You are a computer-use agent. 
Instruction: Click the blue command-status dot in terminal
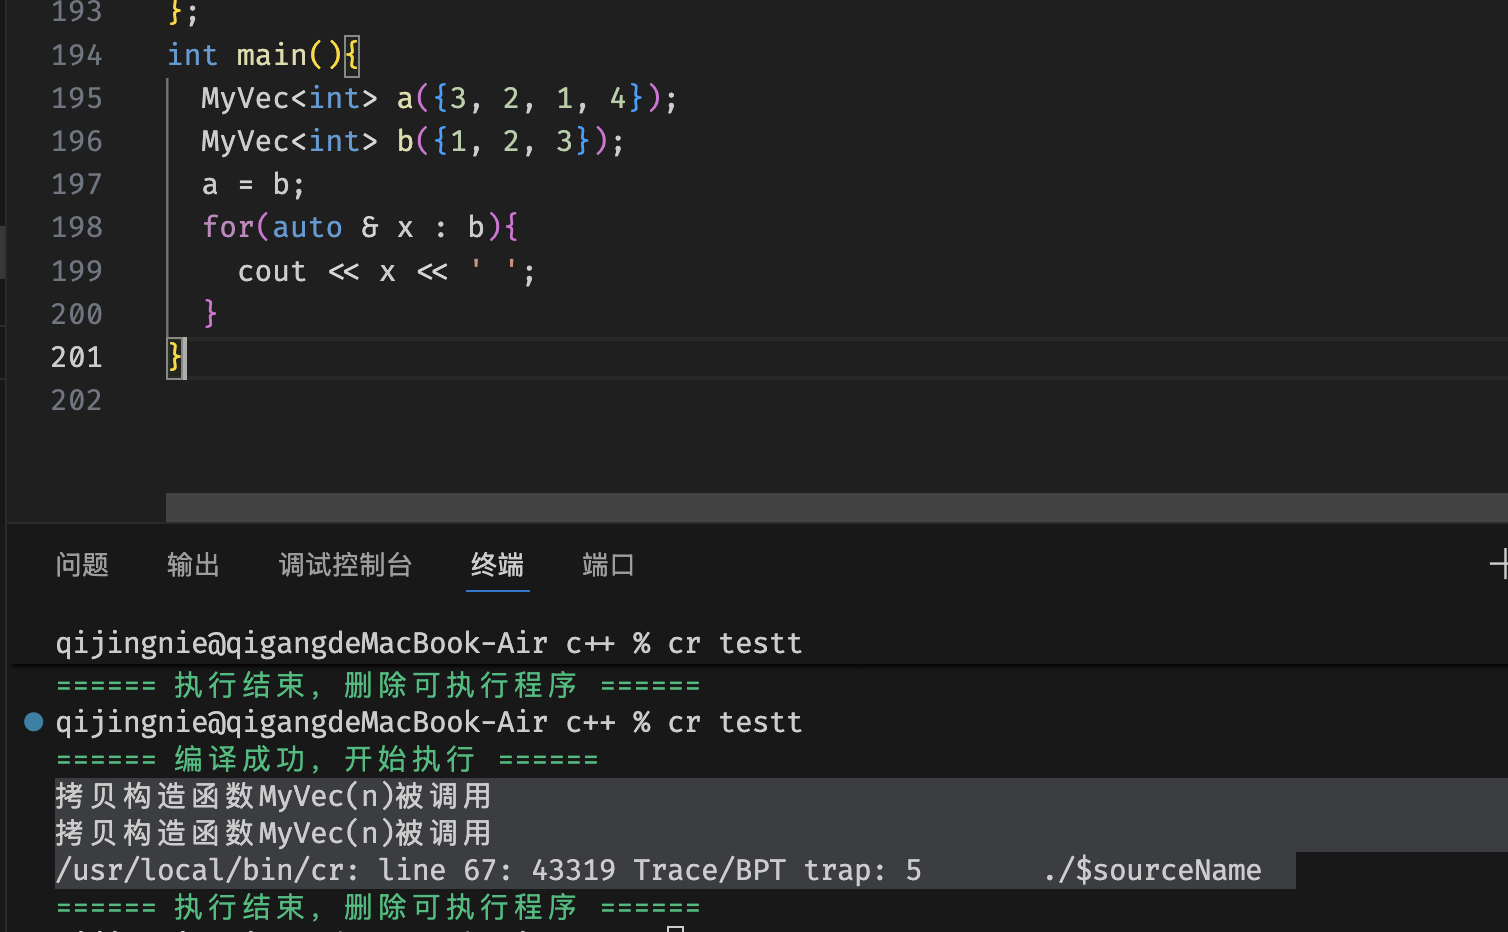point(33,722)
